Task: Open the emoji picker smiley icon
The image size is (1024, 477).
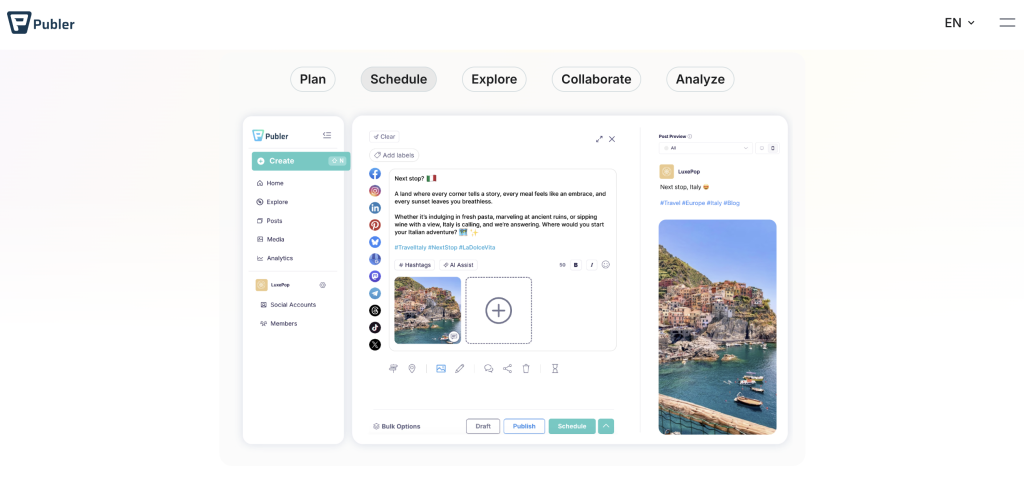Action: [606, 265]
